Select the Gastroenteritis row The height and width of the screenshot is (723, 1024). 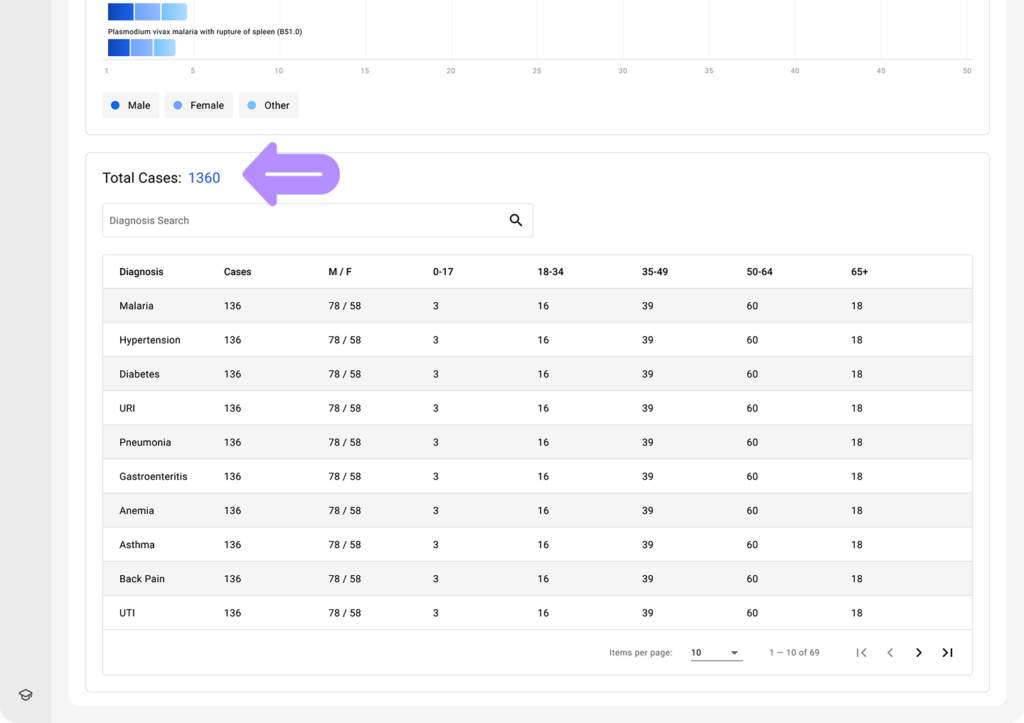pyautogui.click(x=537, y=476)
